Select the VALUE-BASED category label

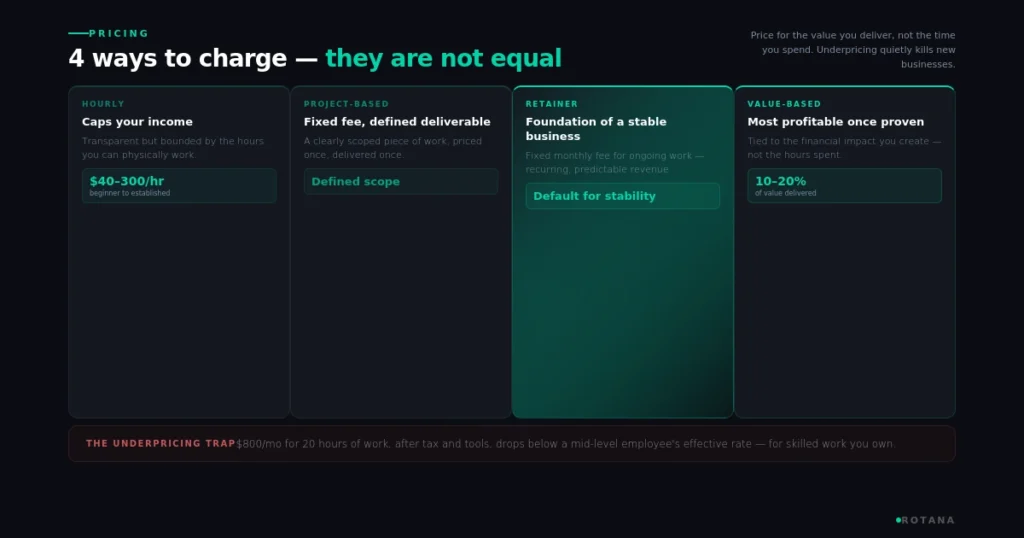click(x=784, y=104)
